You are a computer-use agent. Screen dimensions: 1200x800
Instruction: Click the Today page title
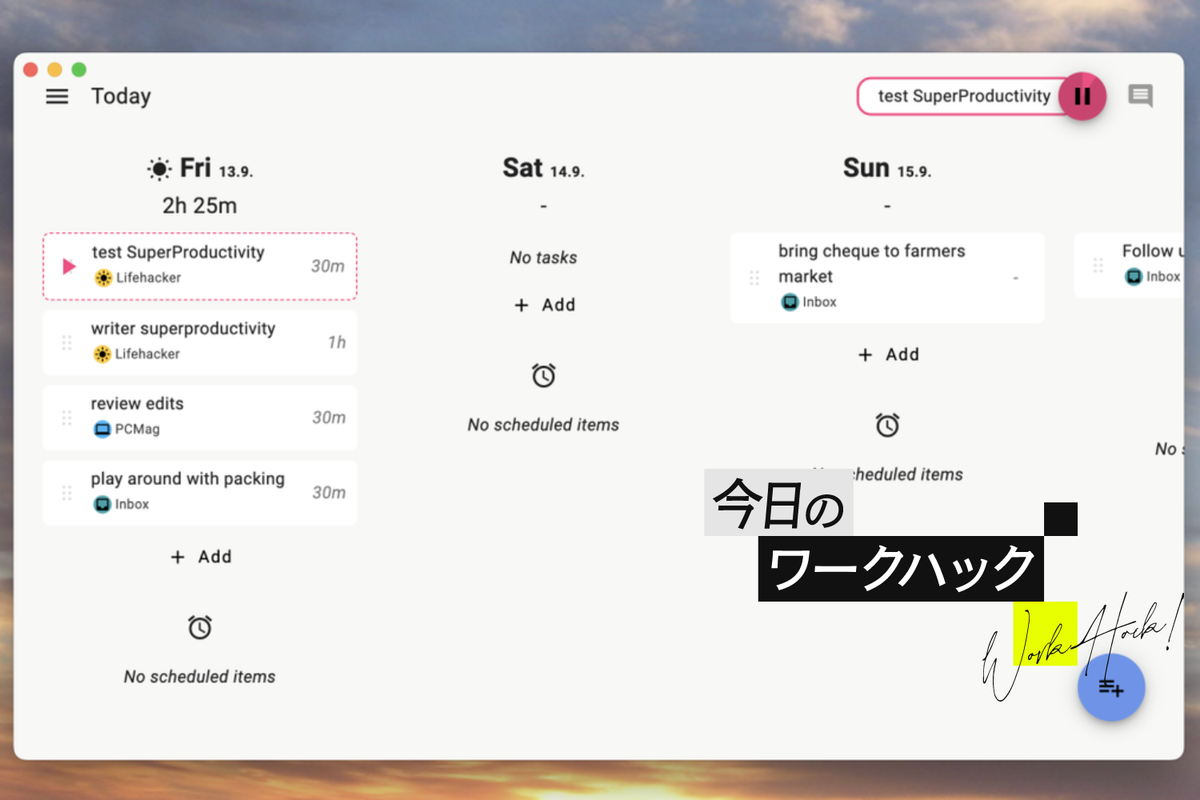tap(121, 96)
